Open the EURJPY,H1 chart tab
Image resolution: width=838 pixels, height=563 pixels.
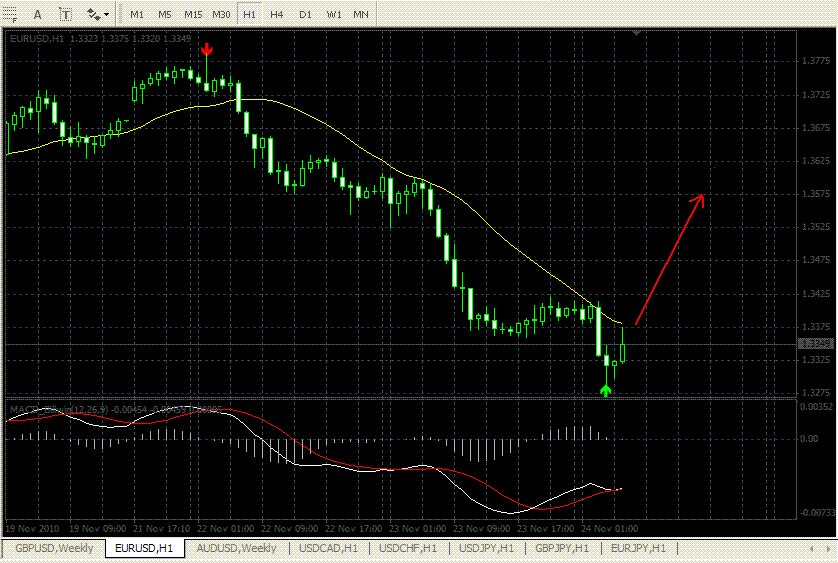click(x=638, y=548)
